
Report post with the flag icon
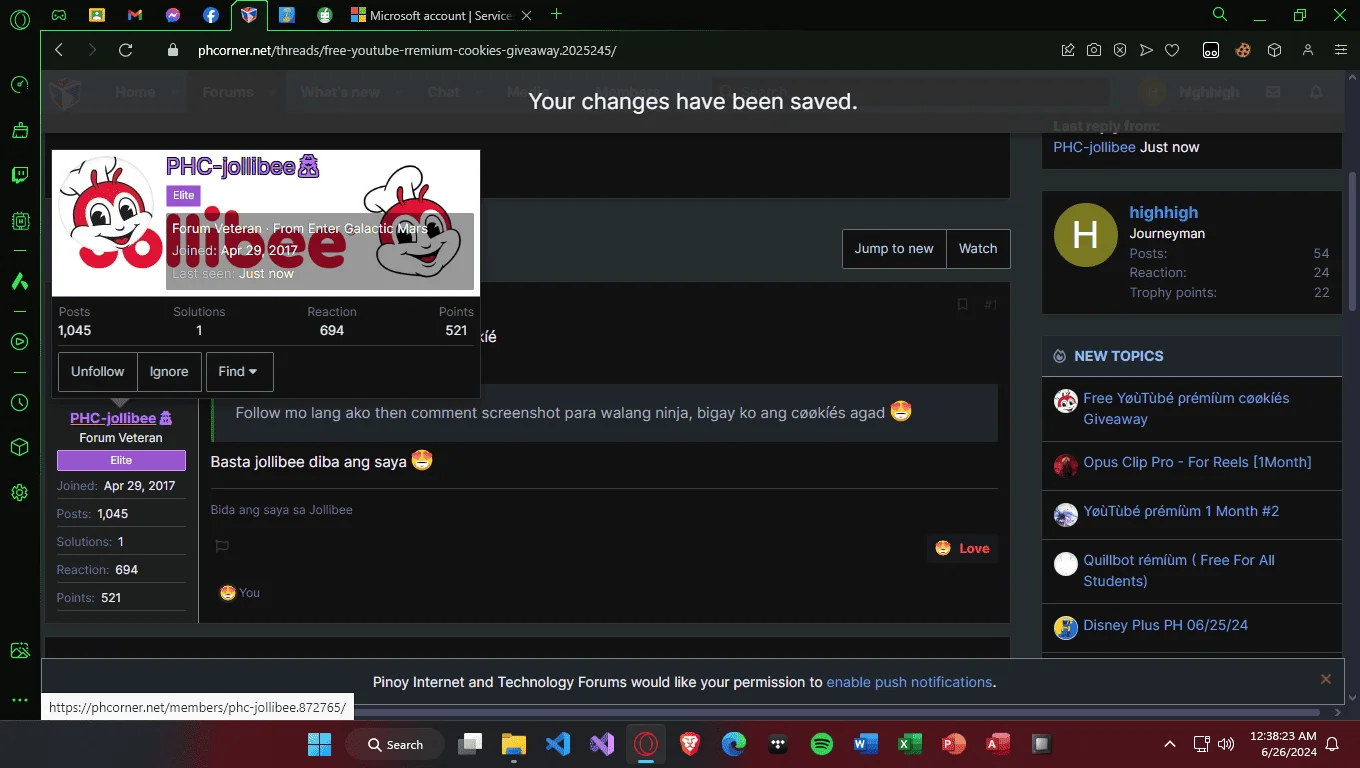(222, 547)
